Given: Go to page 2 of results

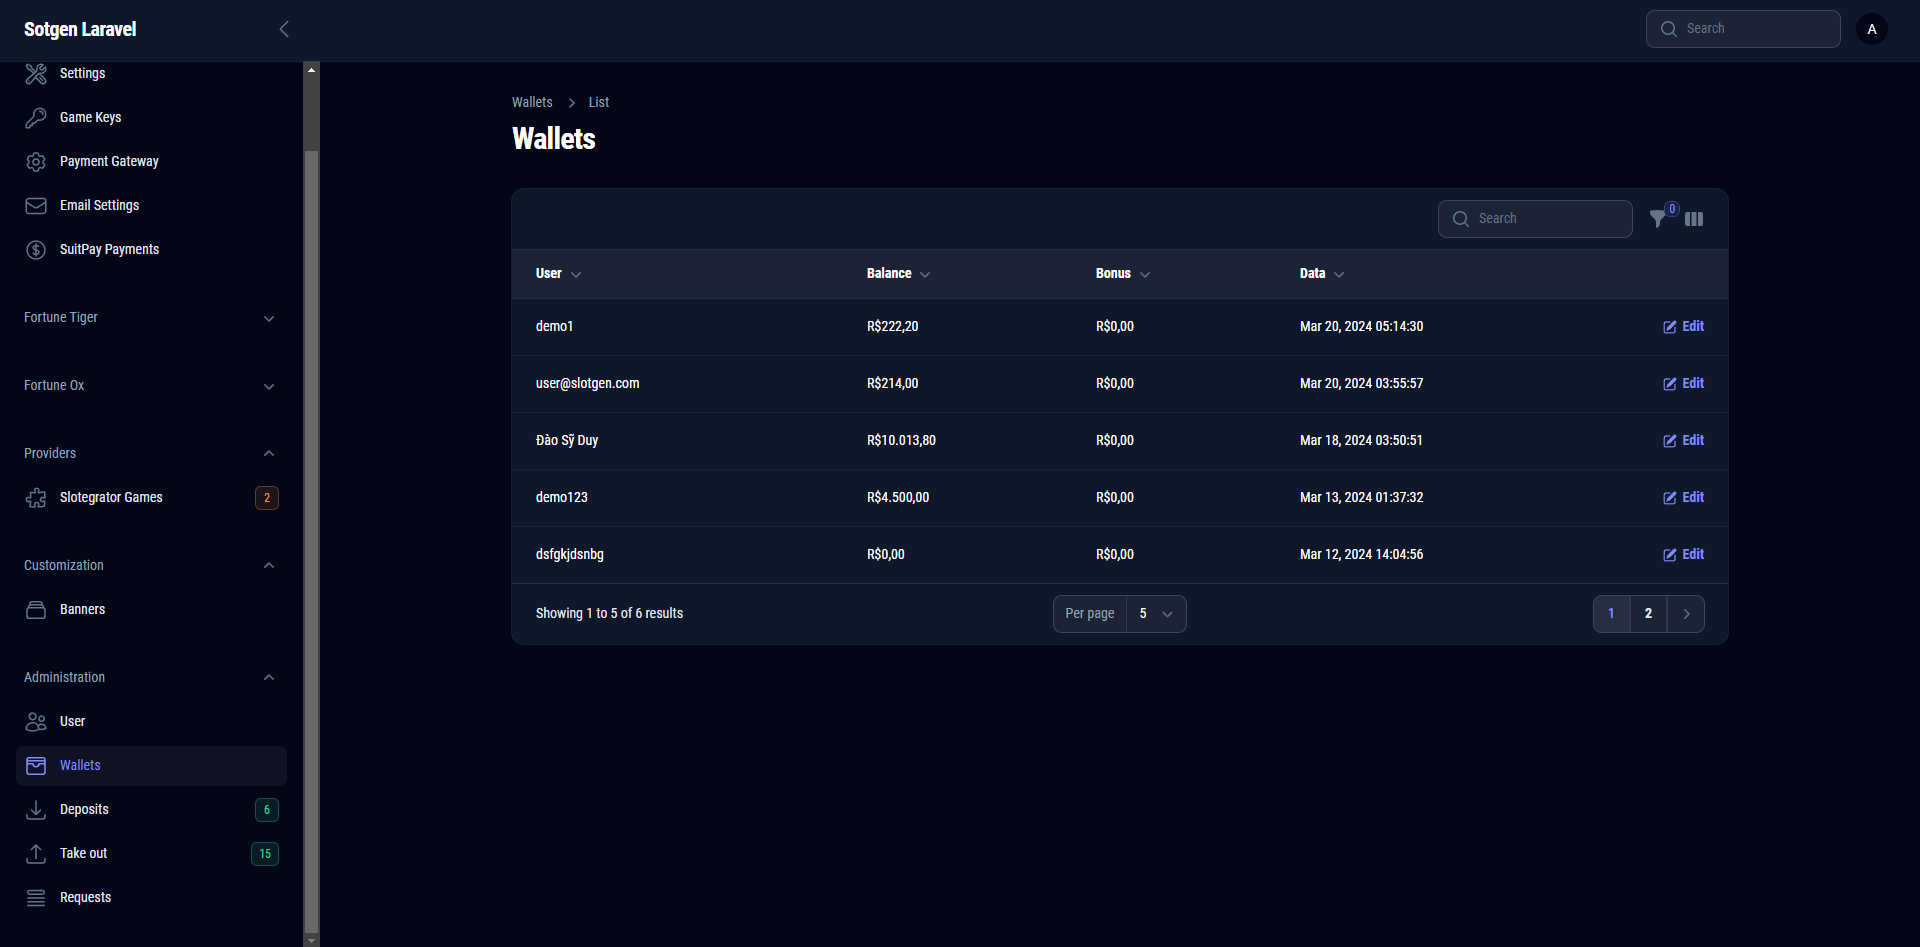Looking at the screenshot, I should point(1648,614).
